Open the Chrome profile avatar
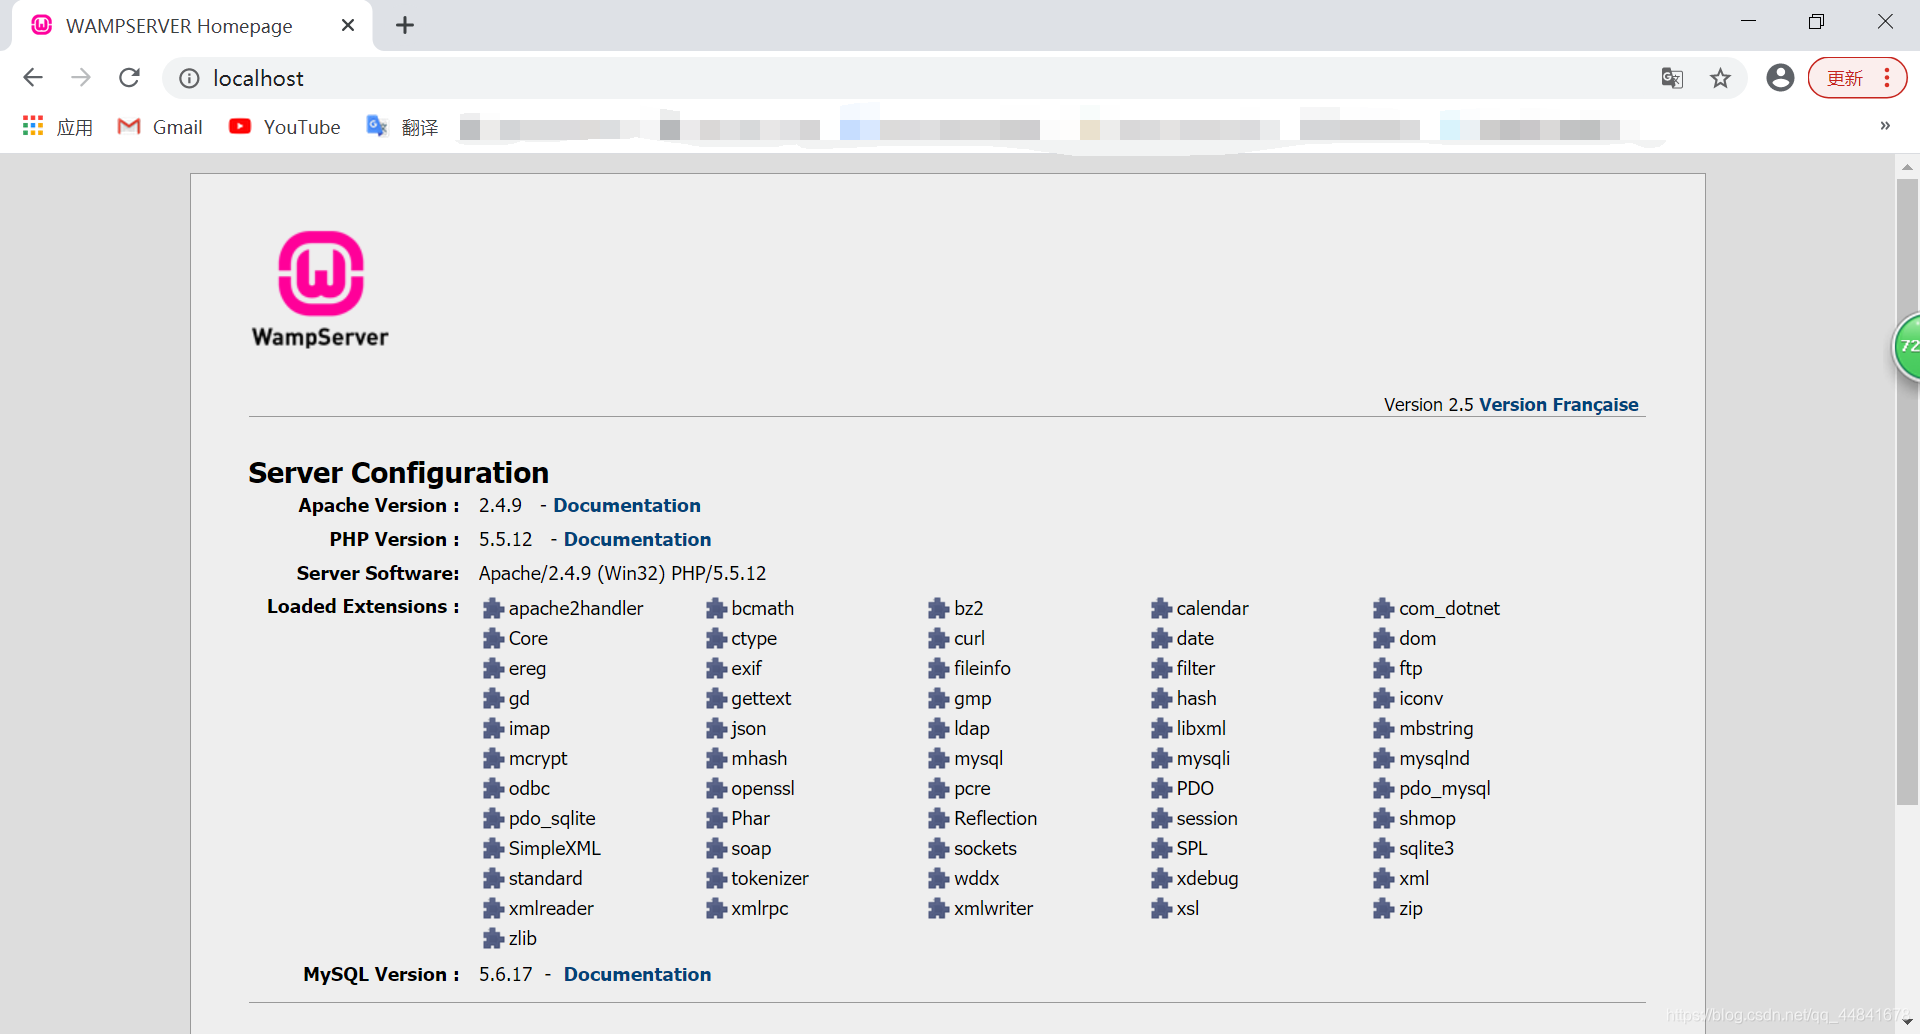 tap(1781, 77)
